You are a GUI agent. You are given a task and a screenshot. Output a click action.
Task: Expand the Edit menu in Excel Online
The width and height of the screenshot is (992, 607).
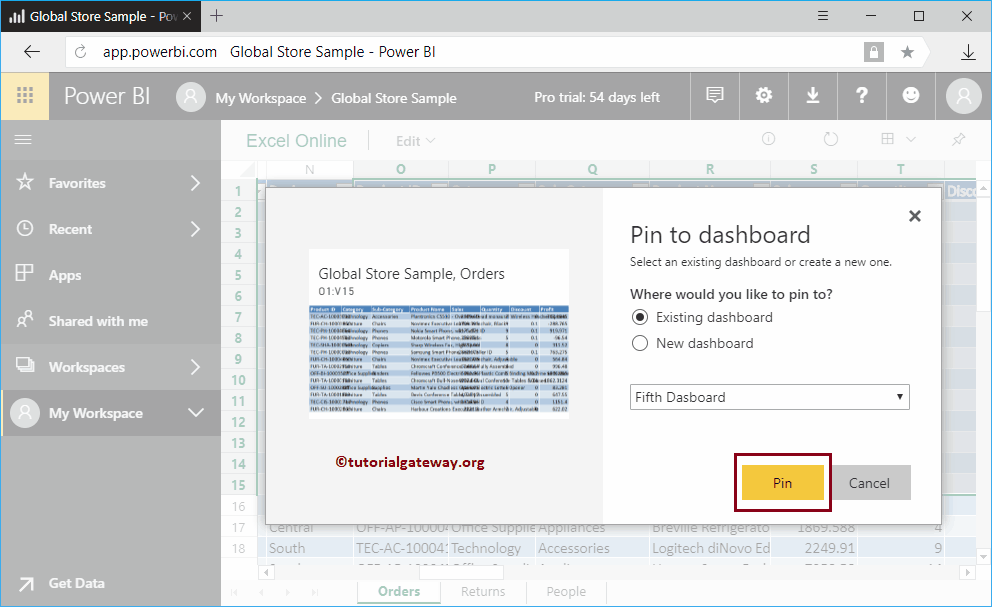[x=413, y=140]
